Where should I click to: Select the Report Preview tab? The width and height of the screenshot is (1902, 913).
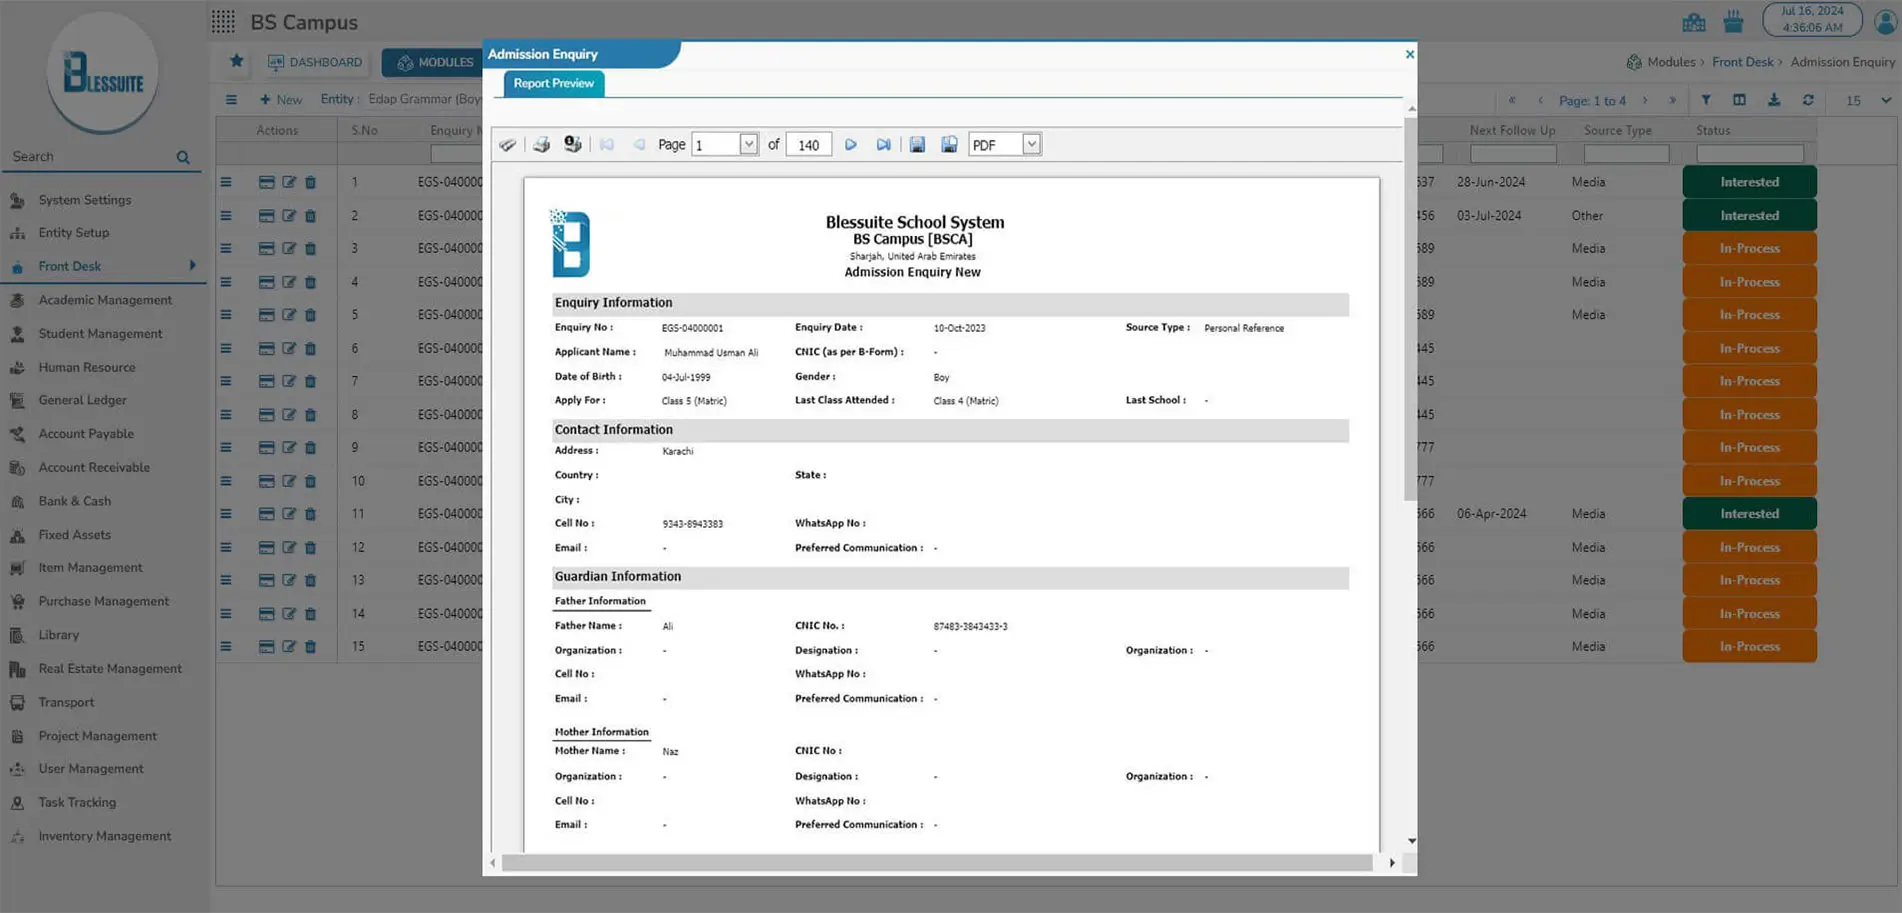pyautogui.click(x=553, y=83)
